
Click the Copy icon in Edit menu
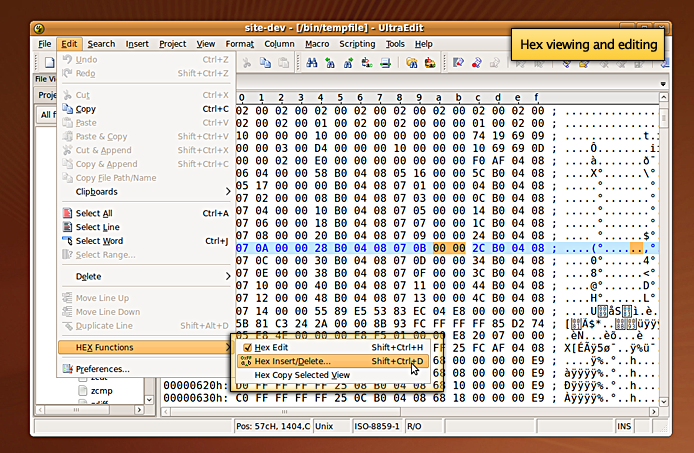(x=67, y=109)
